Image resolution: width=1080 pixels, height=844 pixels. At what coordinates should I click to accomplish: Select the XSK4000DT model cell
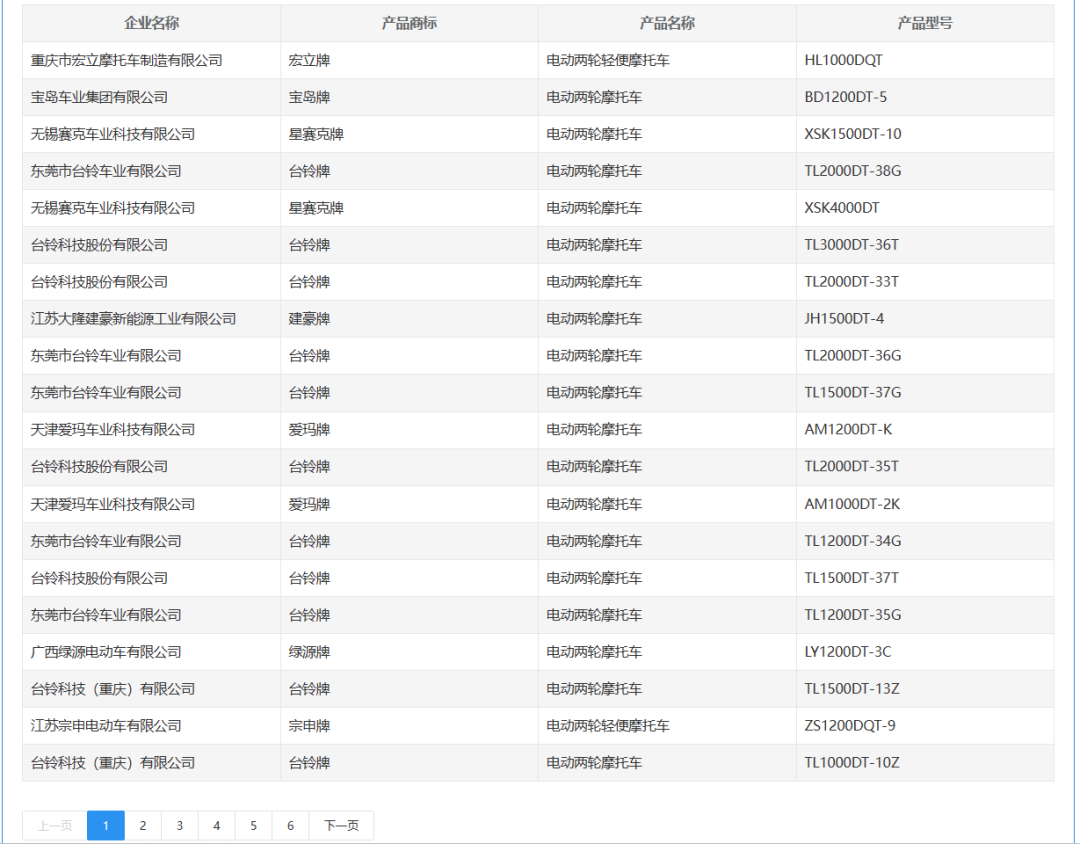click(842, 208)
